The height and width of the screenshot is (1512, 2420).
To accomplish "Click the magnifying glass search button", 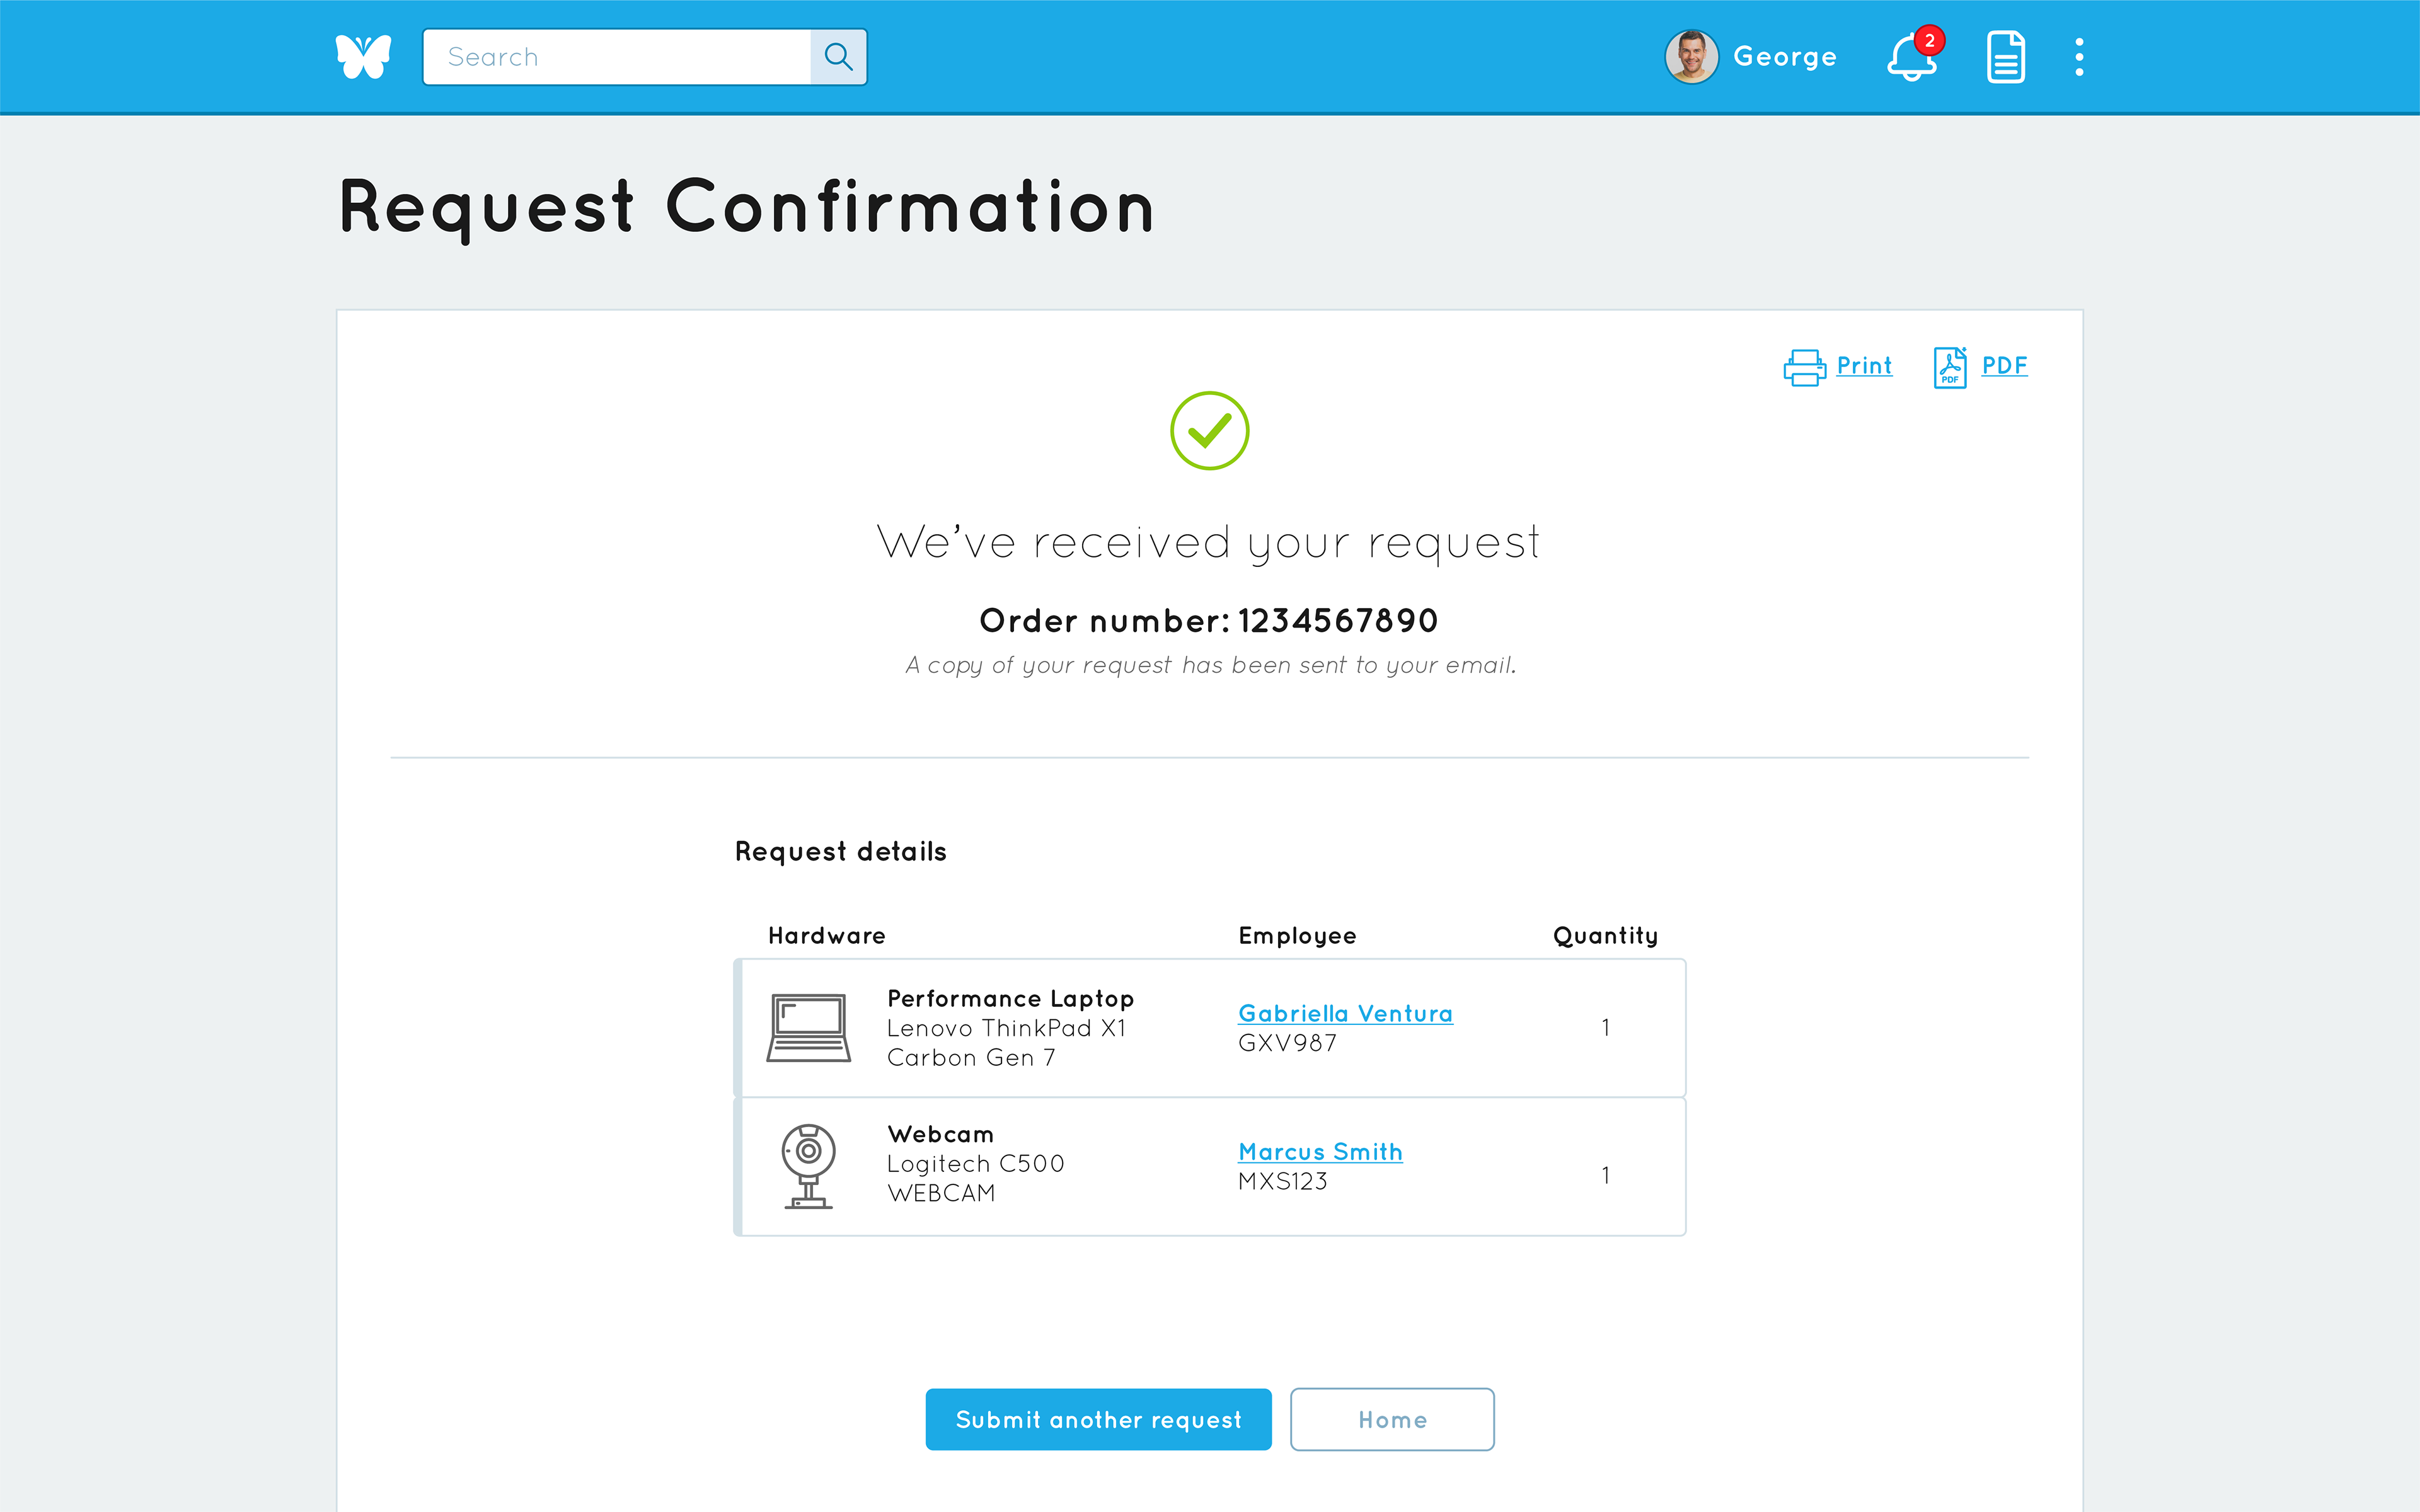I will (x=838, y=57).
